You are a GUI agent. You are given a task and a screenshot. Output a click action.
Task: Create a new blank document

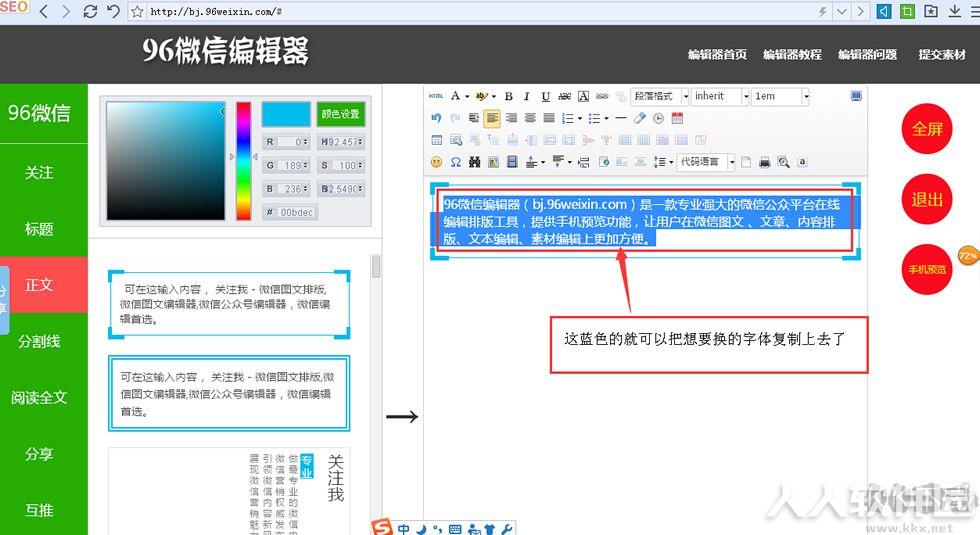click(x=746, y=162)
